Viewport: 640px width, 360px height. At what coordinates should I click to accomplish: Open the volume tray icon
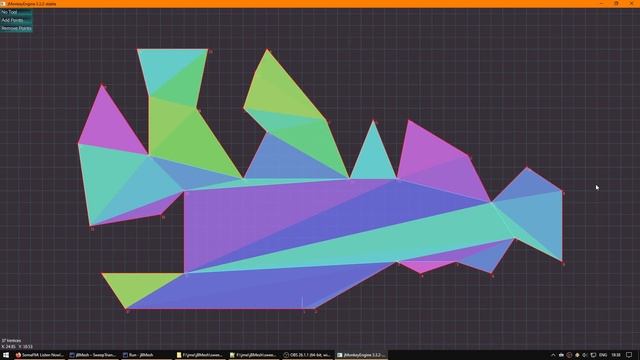tap(585, 355)
